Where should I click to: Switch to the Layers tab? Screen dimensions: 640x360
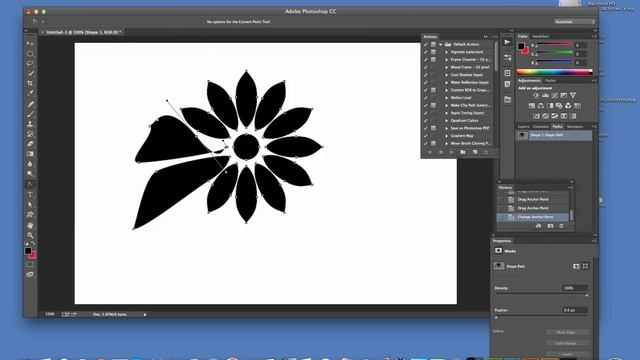pos(523,127)
